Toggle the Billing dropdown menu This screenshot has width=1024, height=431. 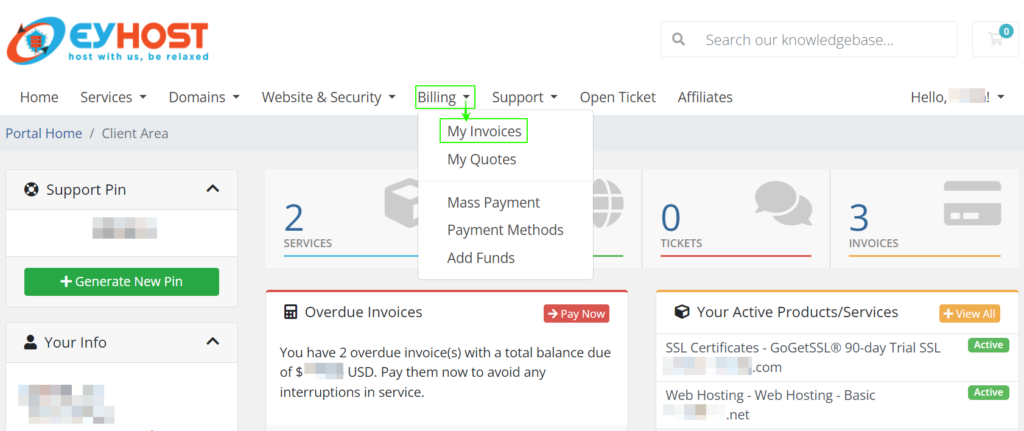[445, 97]
